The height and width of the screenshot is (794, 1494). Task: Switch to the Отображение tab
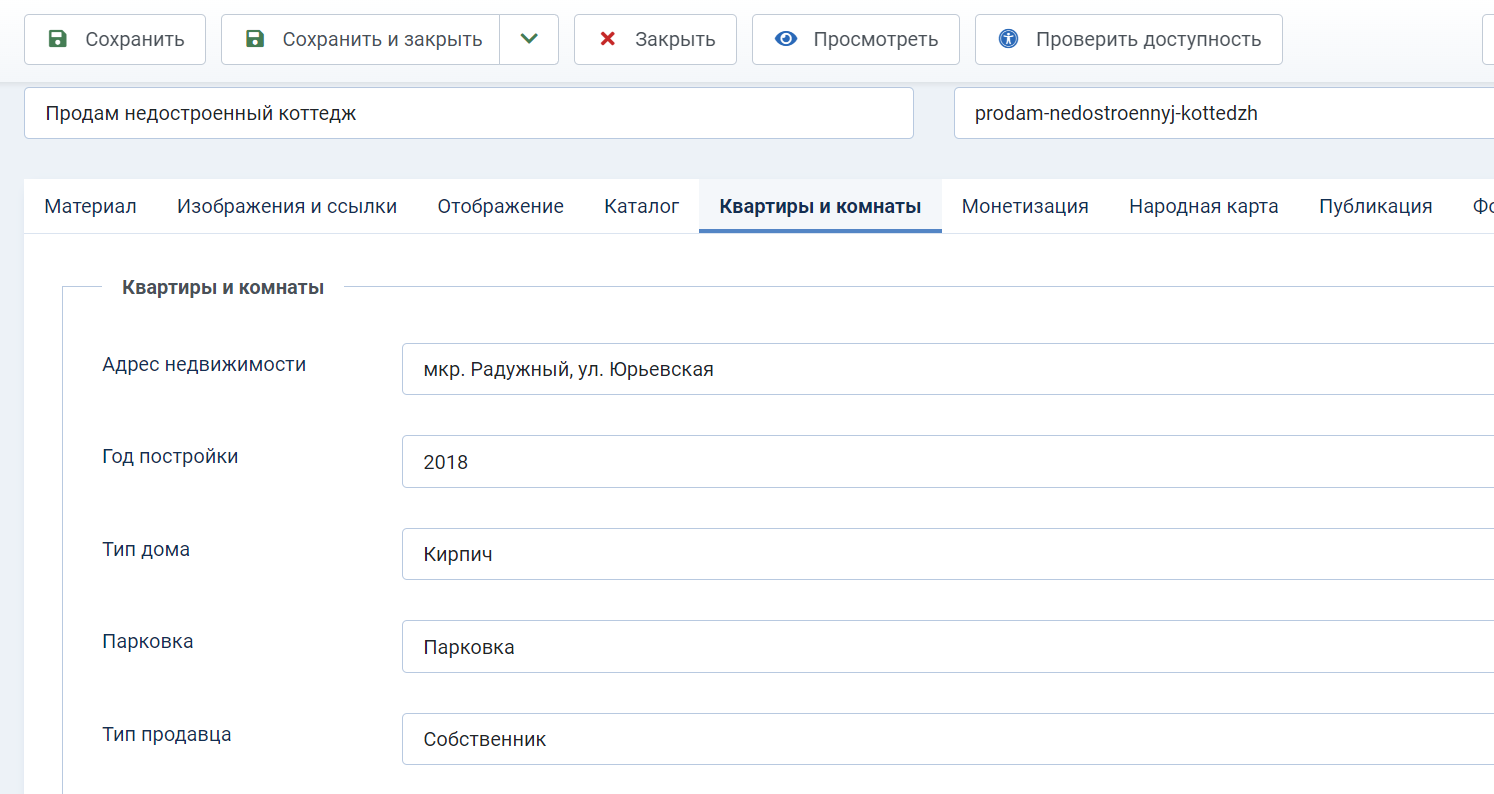(x=500, y=207)
